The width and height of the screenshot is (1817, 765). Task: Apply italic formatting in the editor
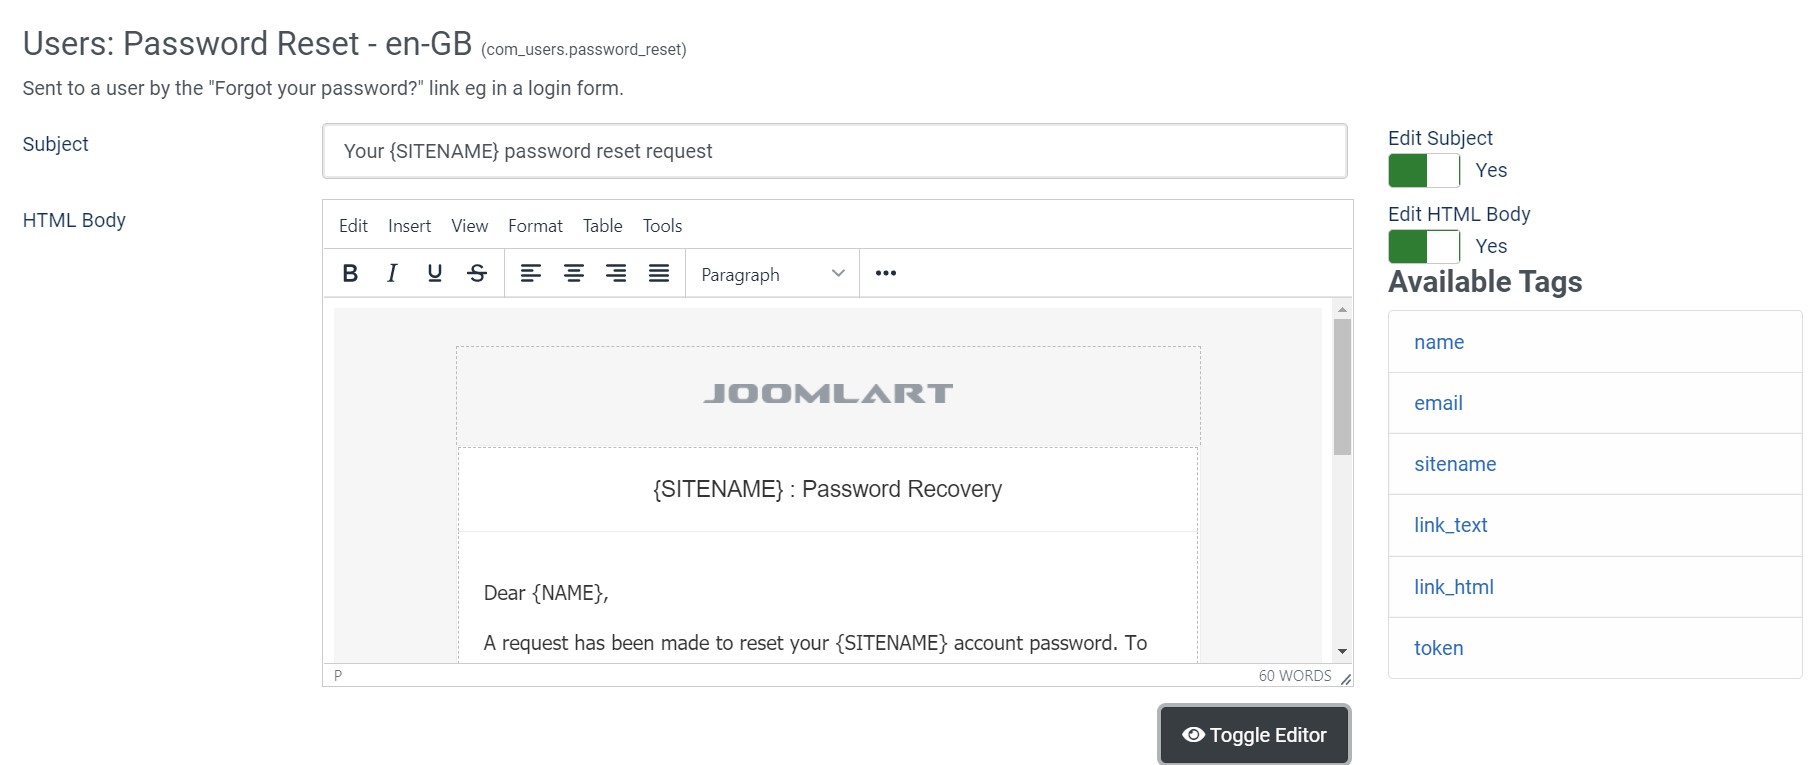pyautogui.click(x=391, y=273)
